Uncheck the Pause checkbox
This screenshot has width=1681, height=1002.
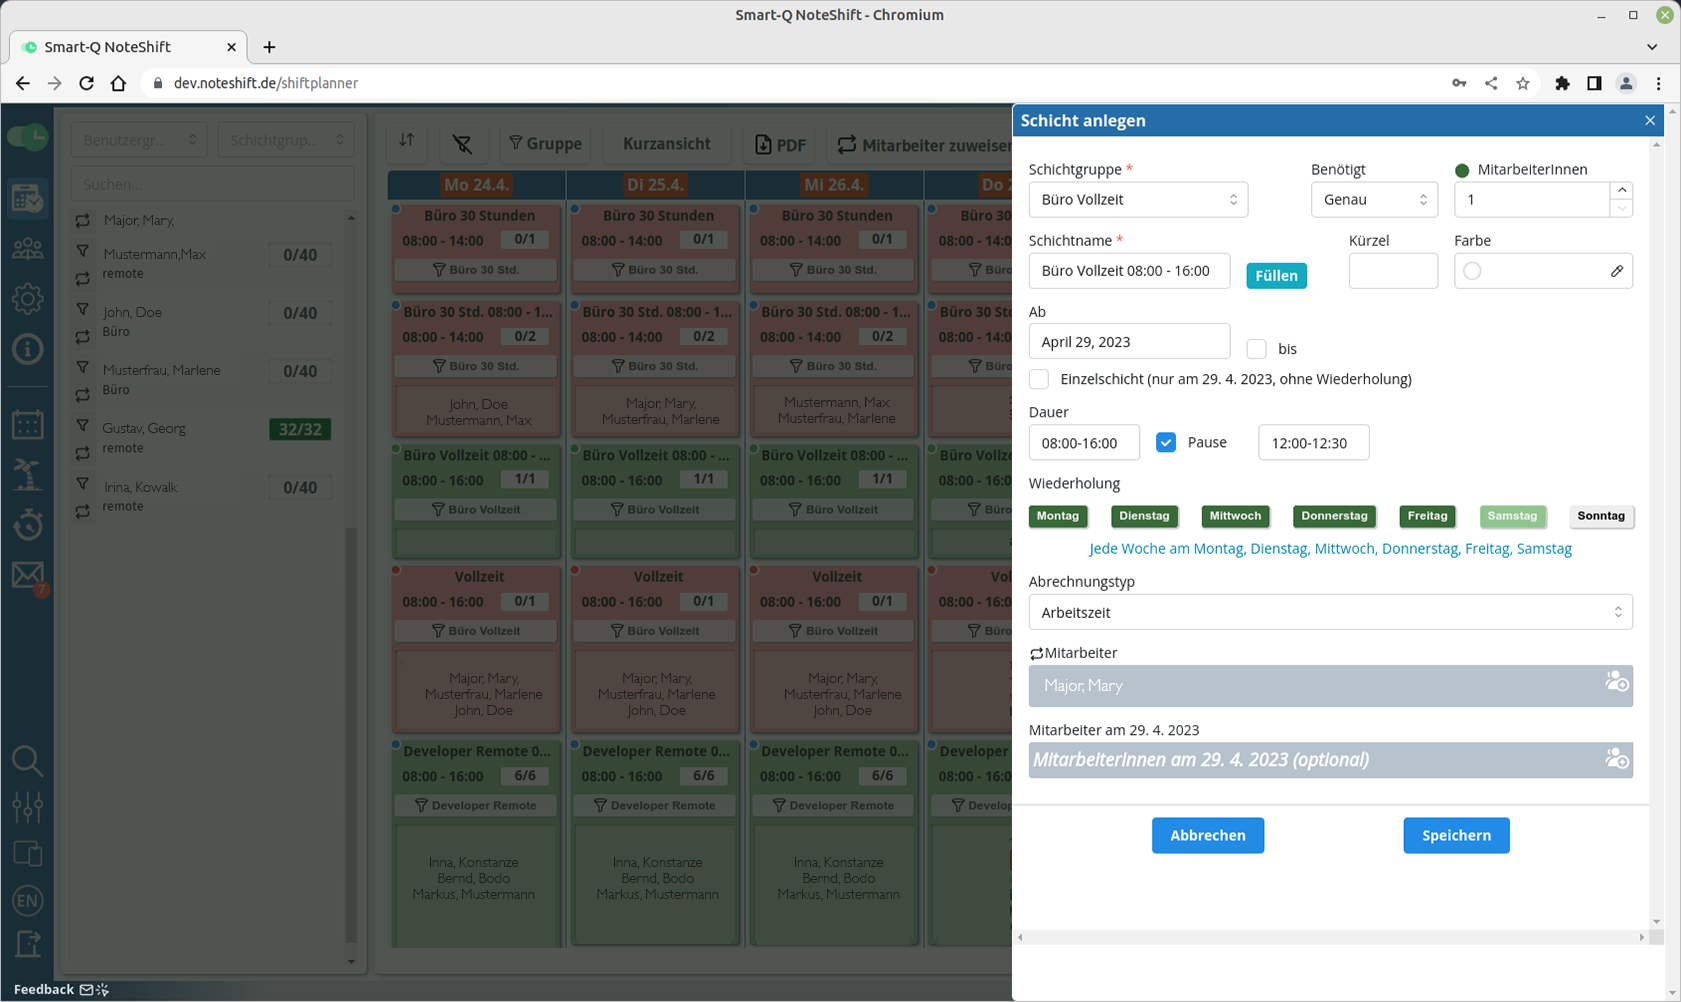point(1166,442)
